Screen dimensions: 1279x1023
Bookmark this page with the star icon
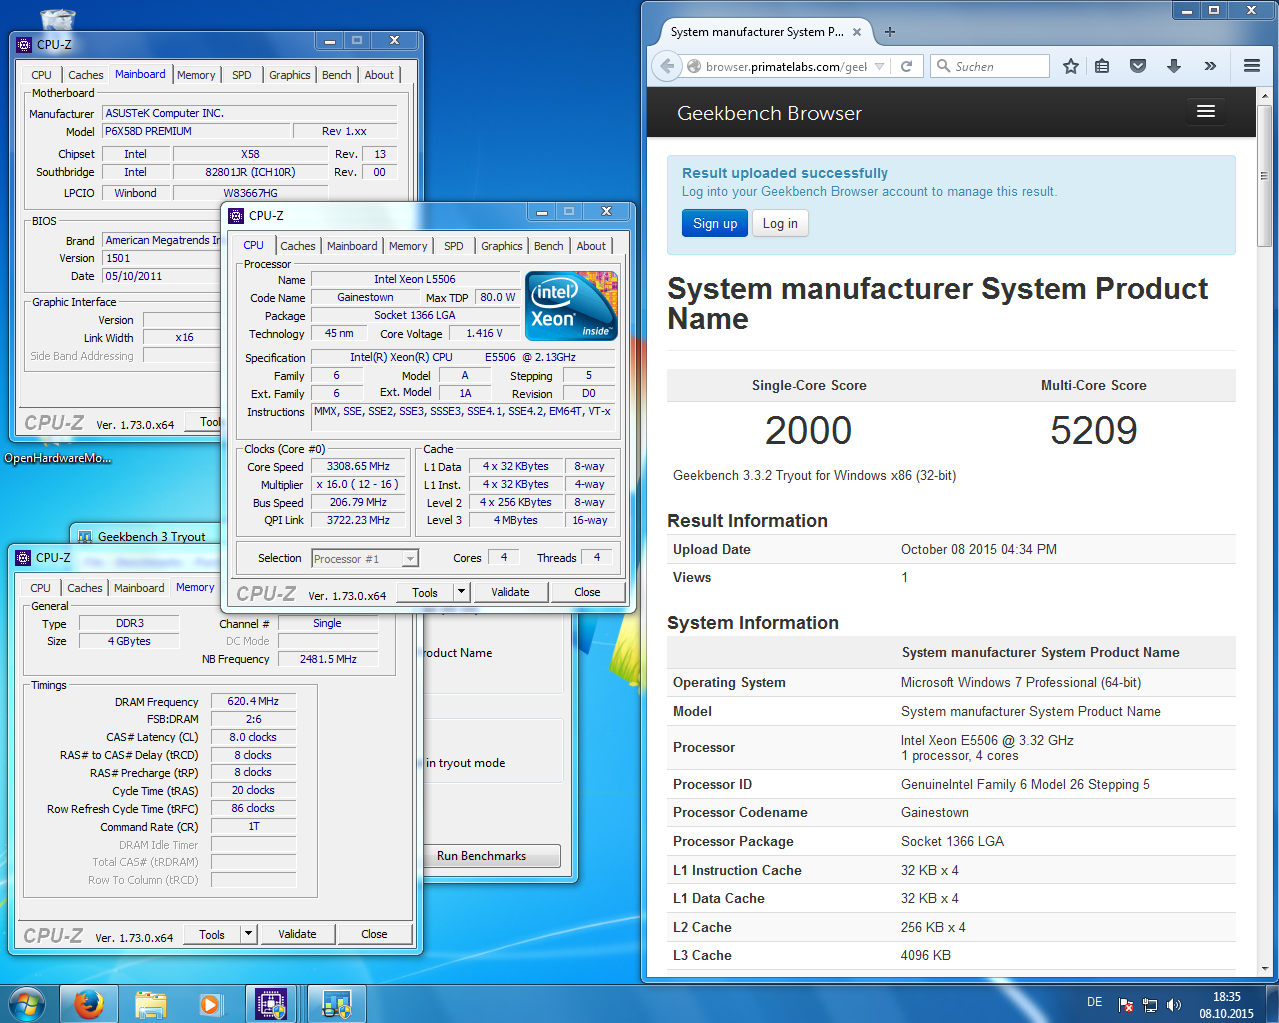click(x=1070, y=66)
